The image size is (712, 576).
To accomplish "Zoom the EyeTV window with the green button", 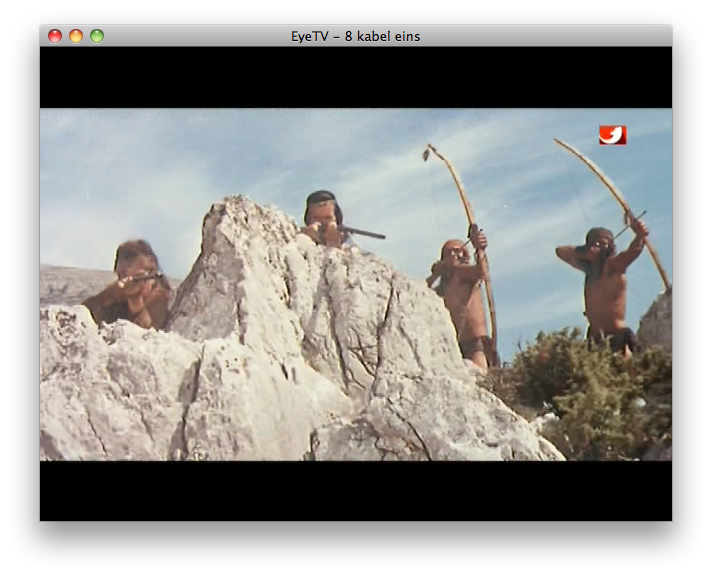I will point(97,36).
